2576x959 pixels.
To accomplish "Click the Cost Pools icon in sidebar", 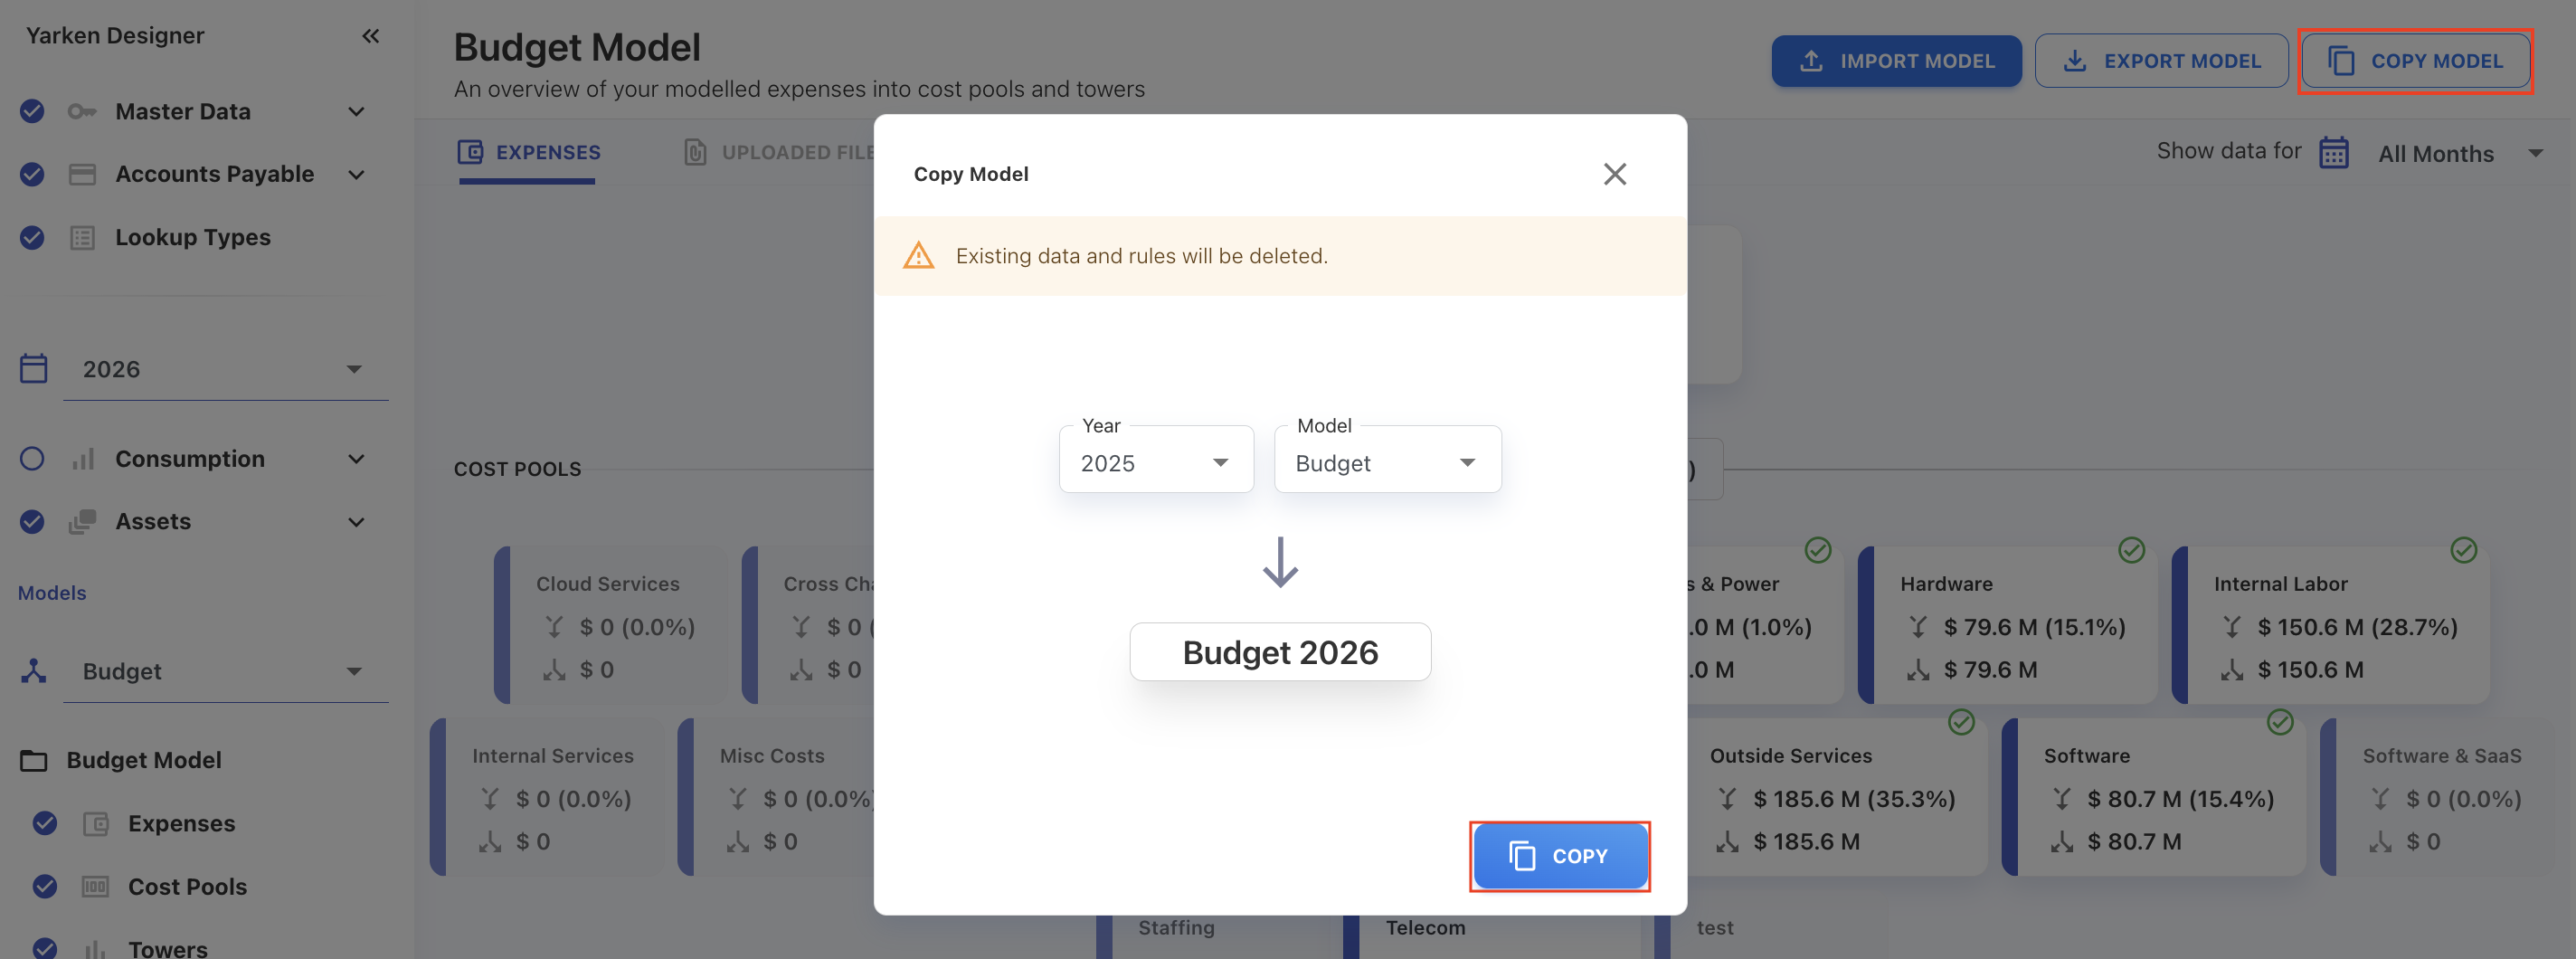I will click(97, 886).
